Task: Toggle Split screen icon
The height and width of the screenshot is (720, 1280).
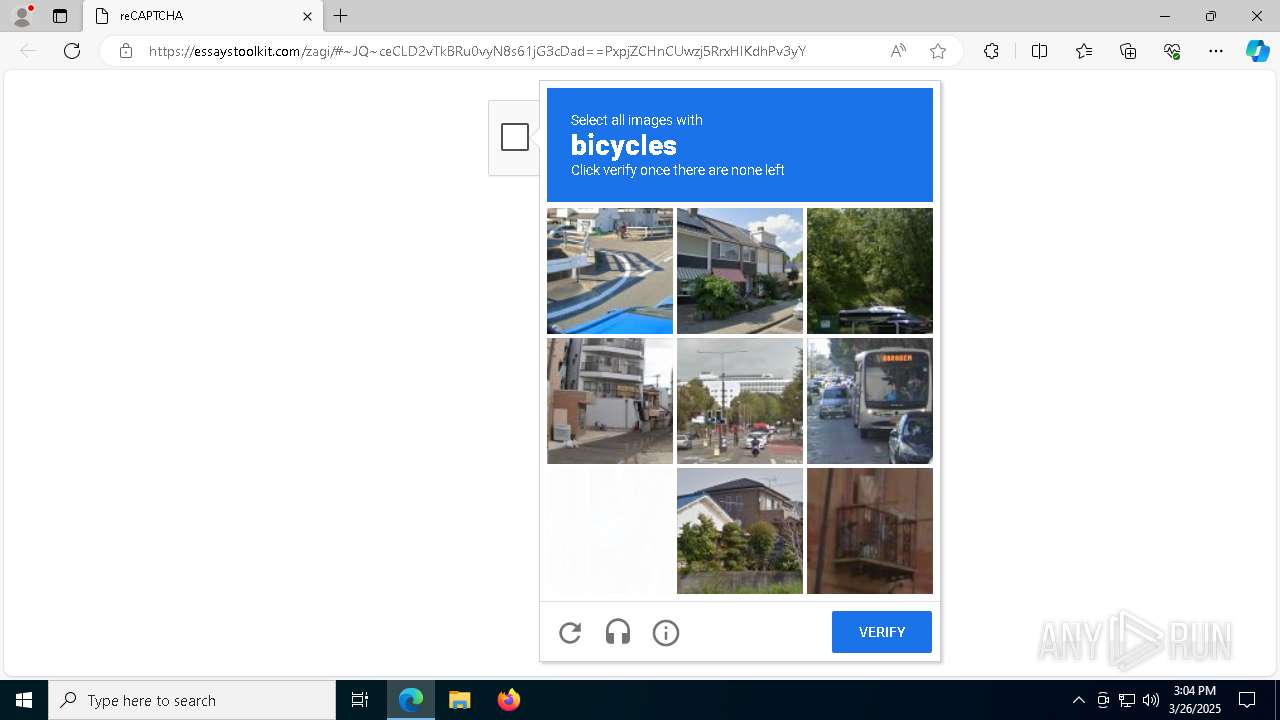Action: [1039, 51]
